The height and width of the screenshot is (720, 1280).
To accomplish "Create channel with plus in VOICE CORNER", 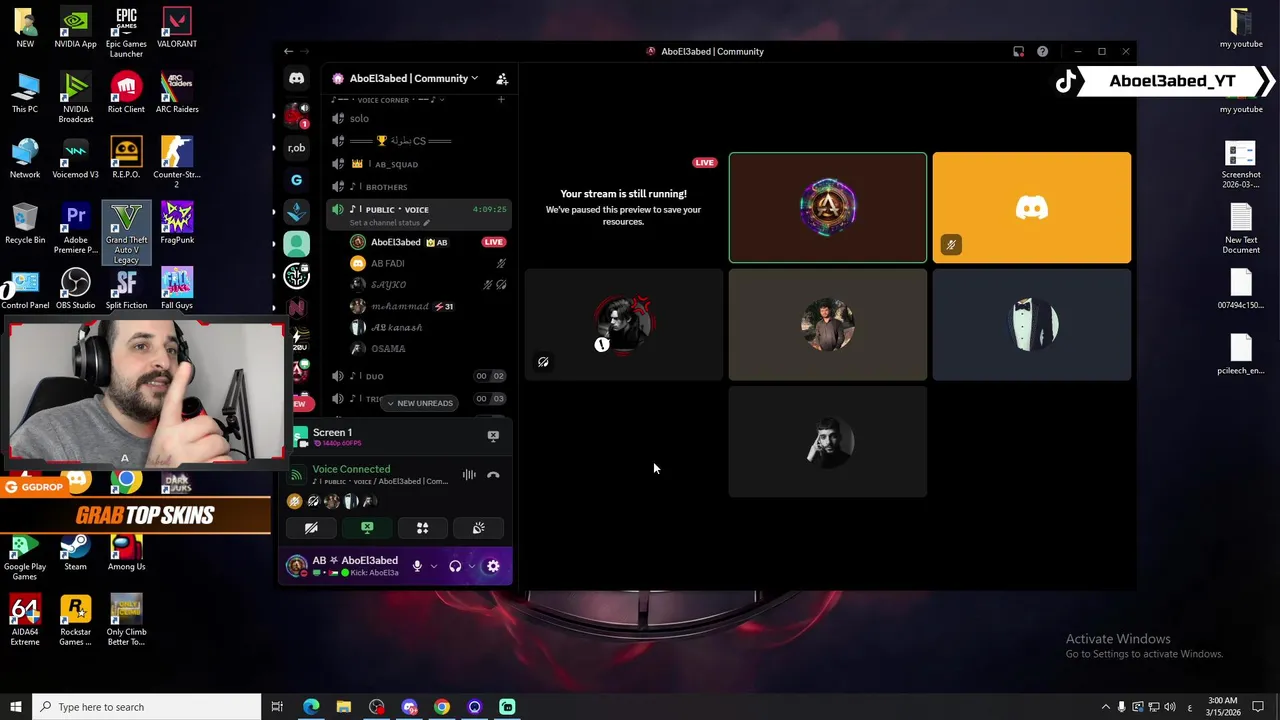I will [501, 100].
